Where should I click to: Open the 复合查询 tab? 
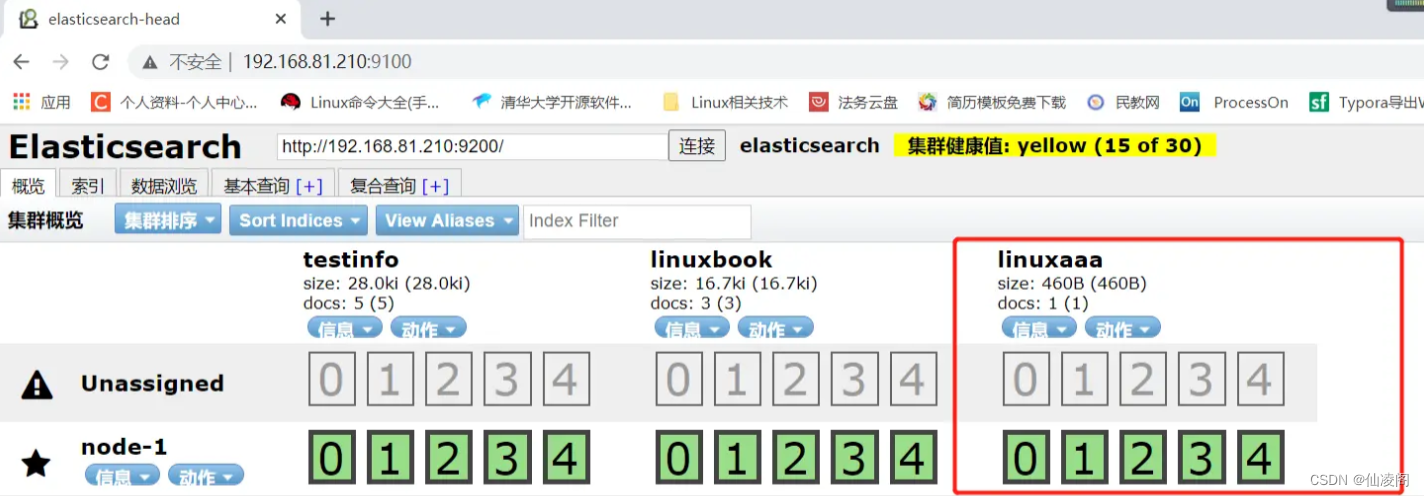400,185
